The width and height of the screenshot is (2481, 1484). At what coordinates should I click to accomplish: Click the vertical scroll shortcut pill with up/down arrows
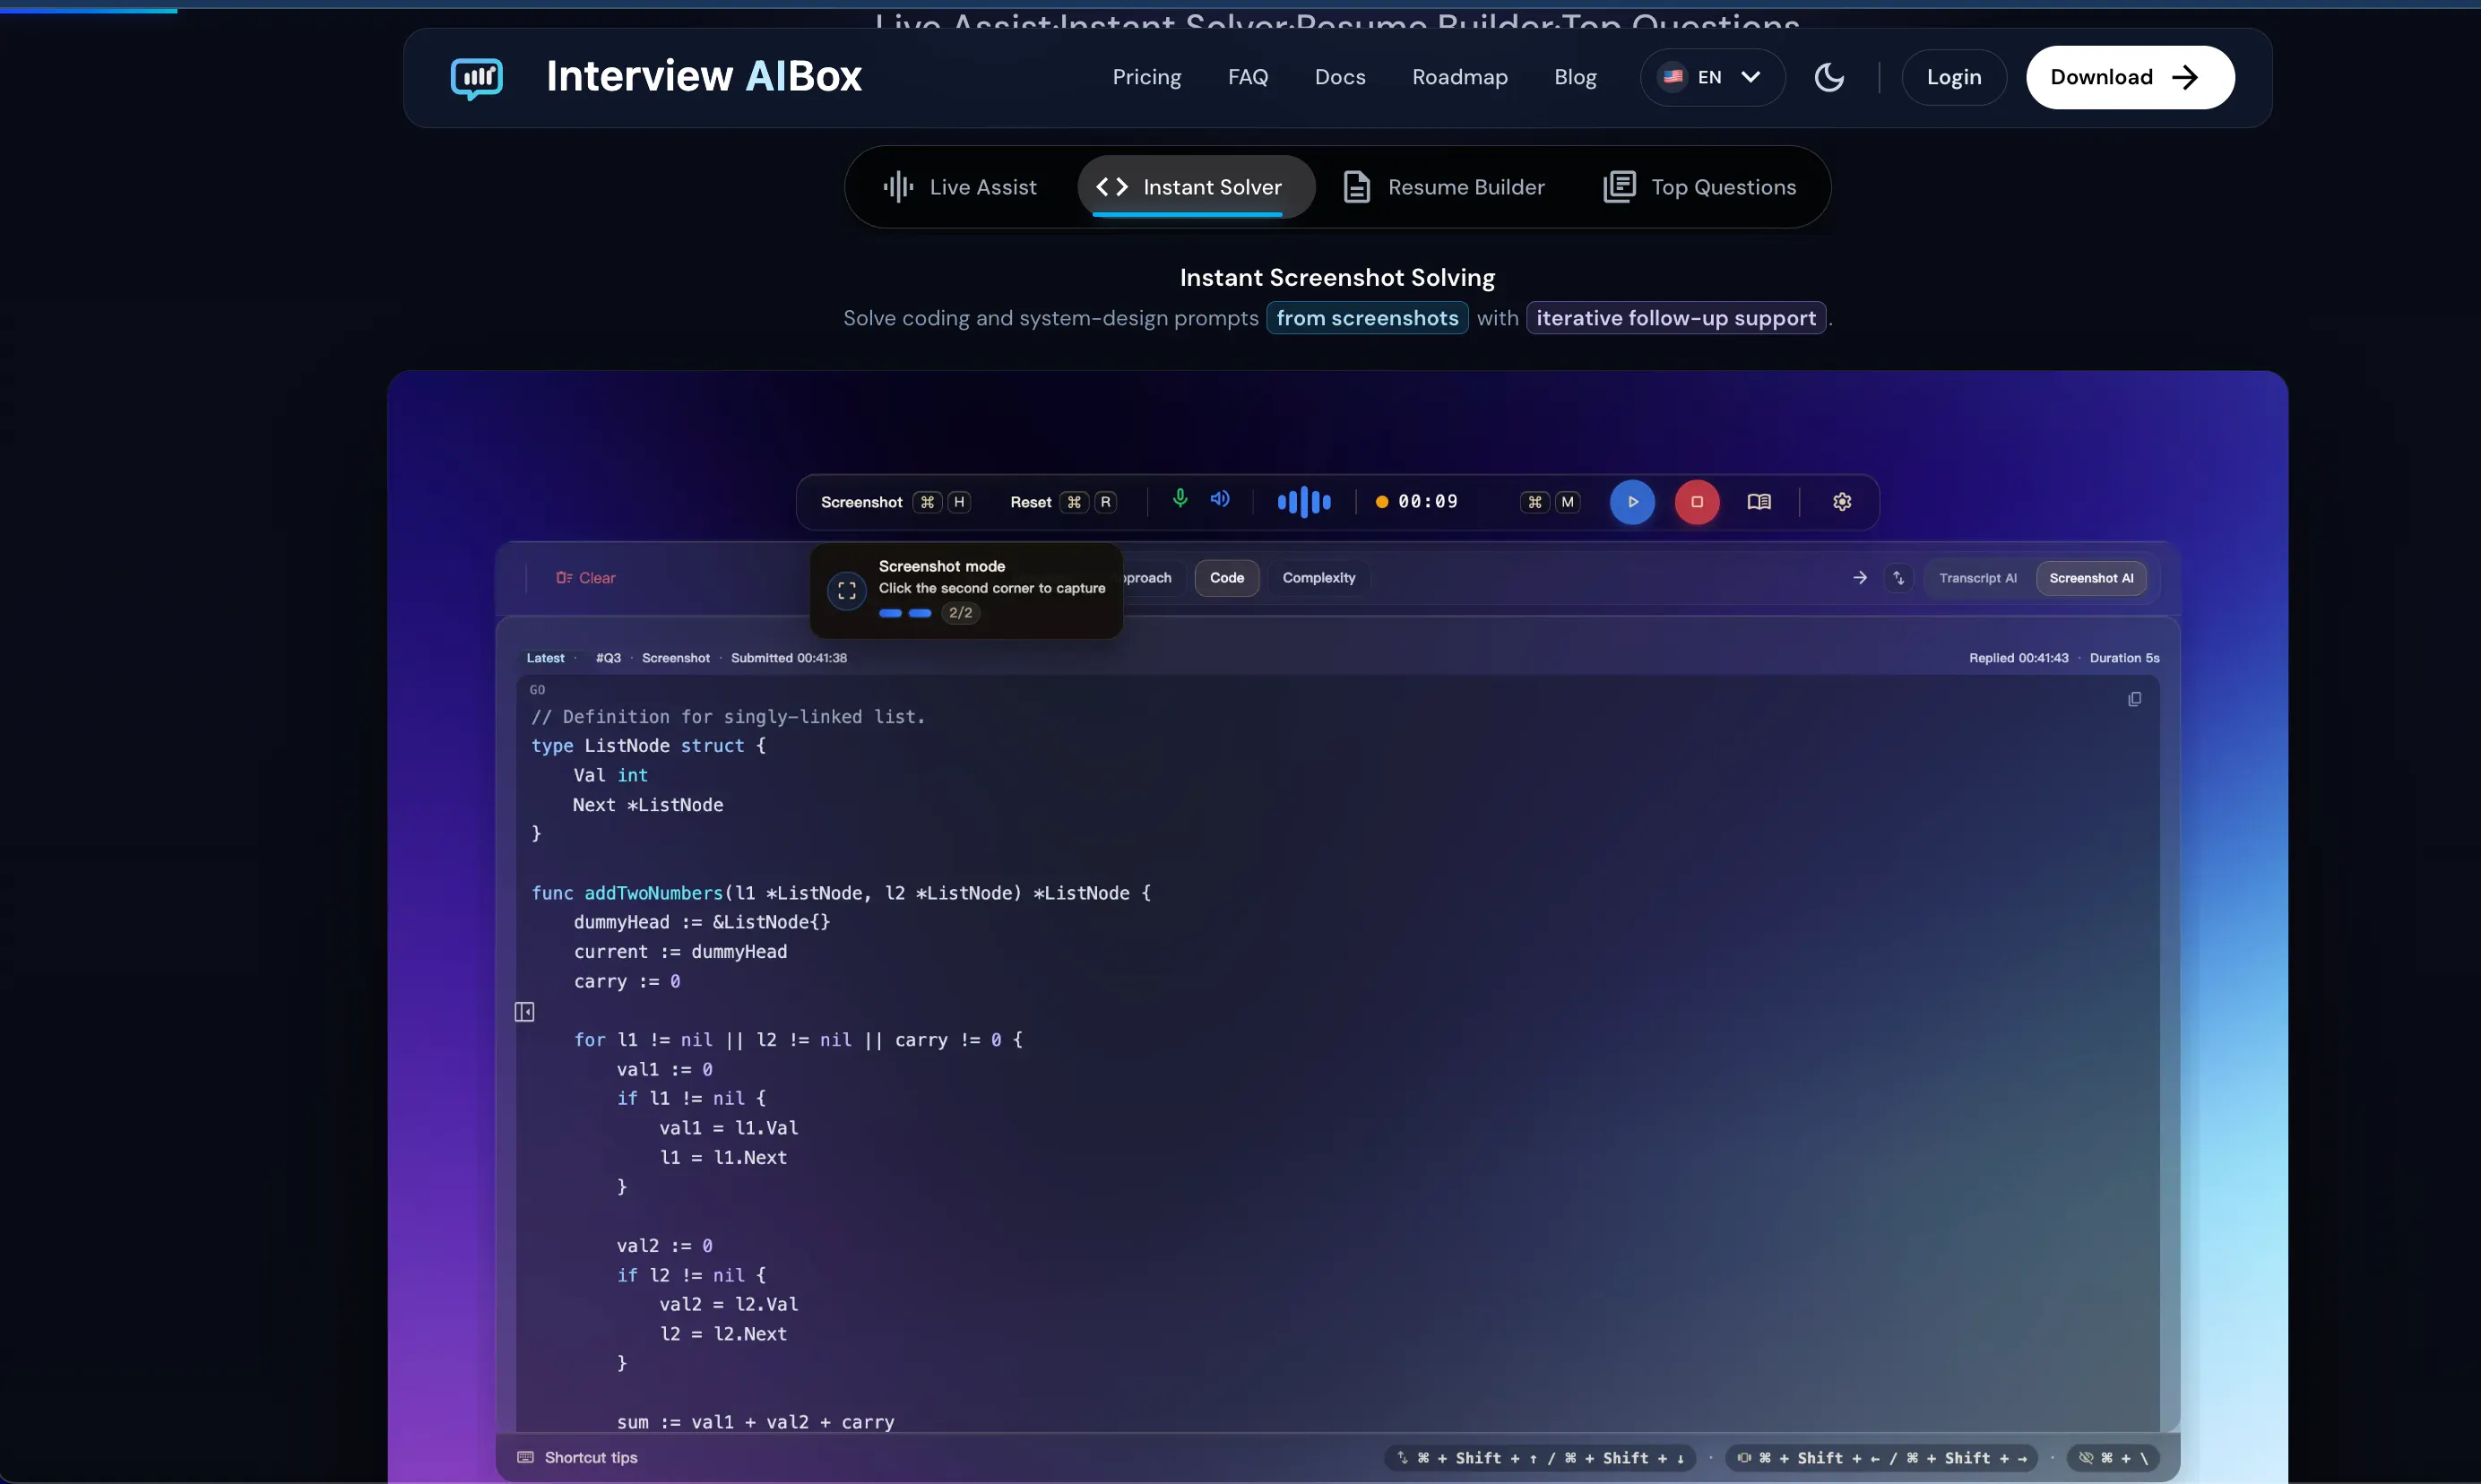click(x=1540, y=1458)
